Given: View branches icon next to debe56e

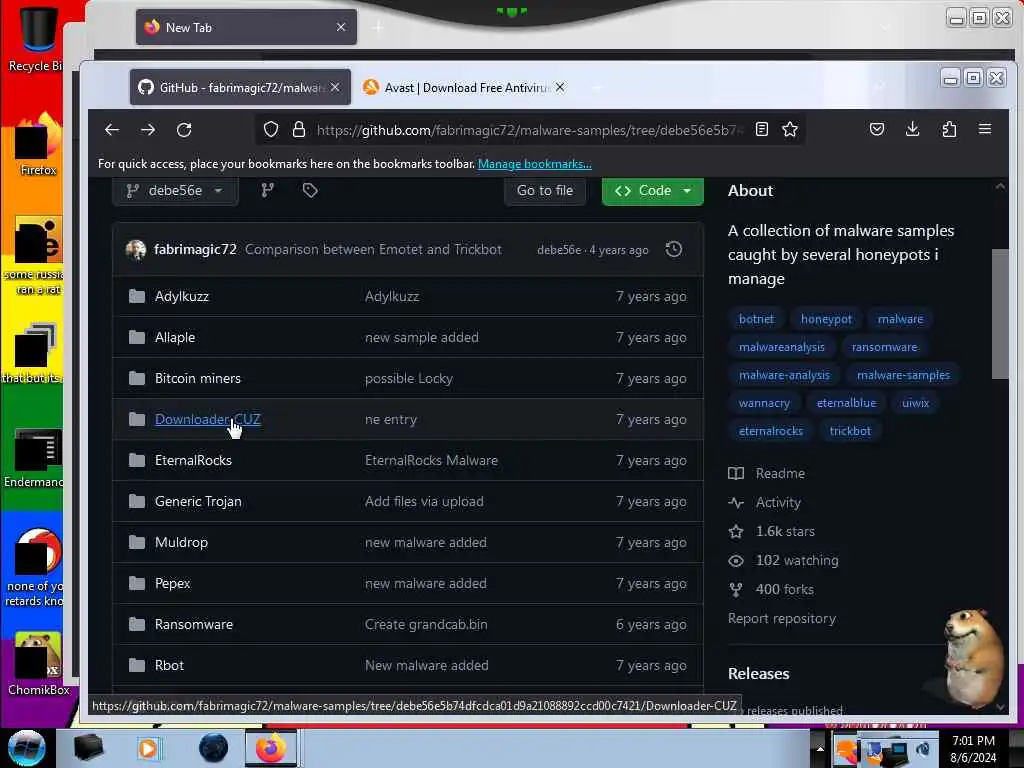Looking at the screenshot, I should pyautogui.click(x=268, y=190).
